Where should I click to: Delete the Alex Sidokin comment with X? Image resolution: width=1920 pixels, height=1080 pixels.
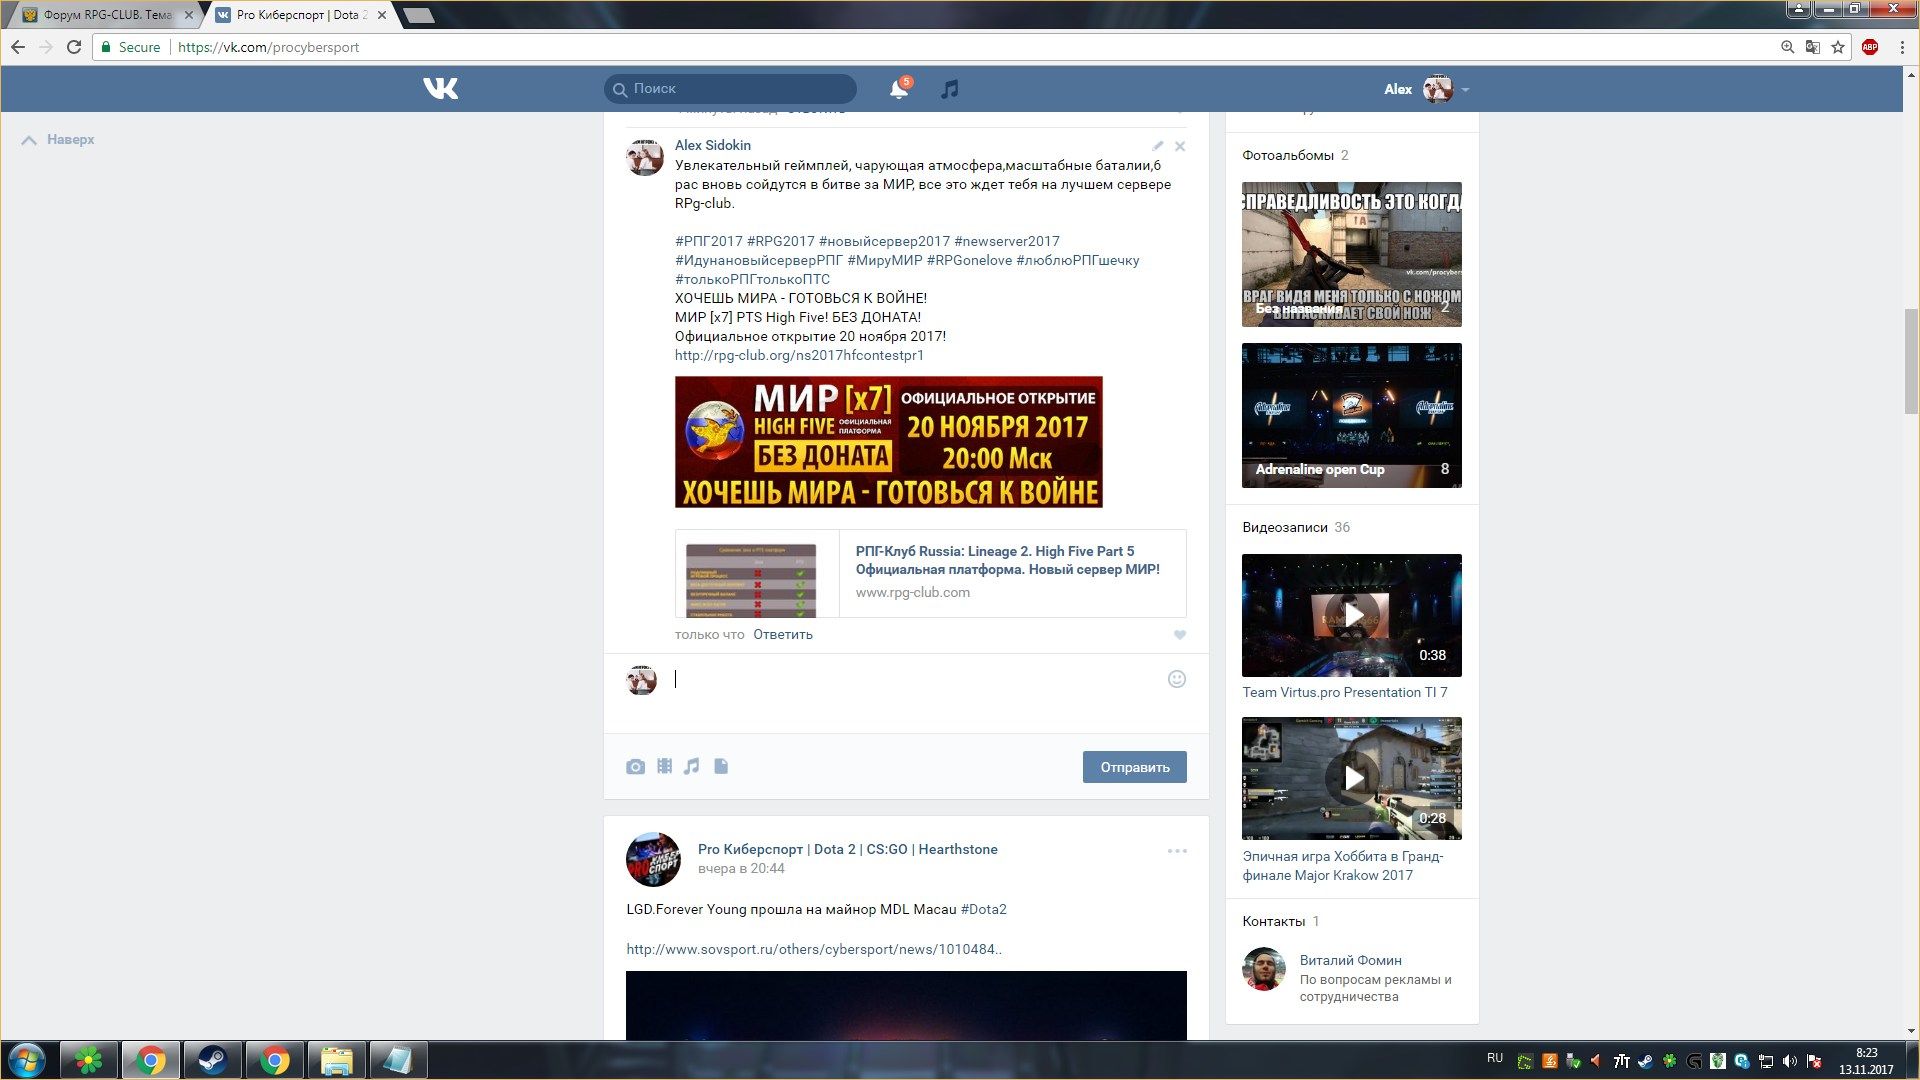1180,146
